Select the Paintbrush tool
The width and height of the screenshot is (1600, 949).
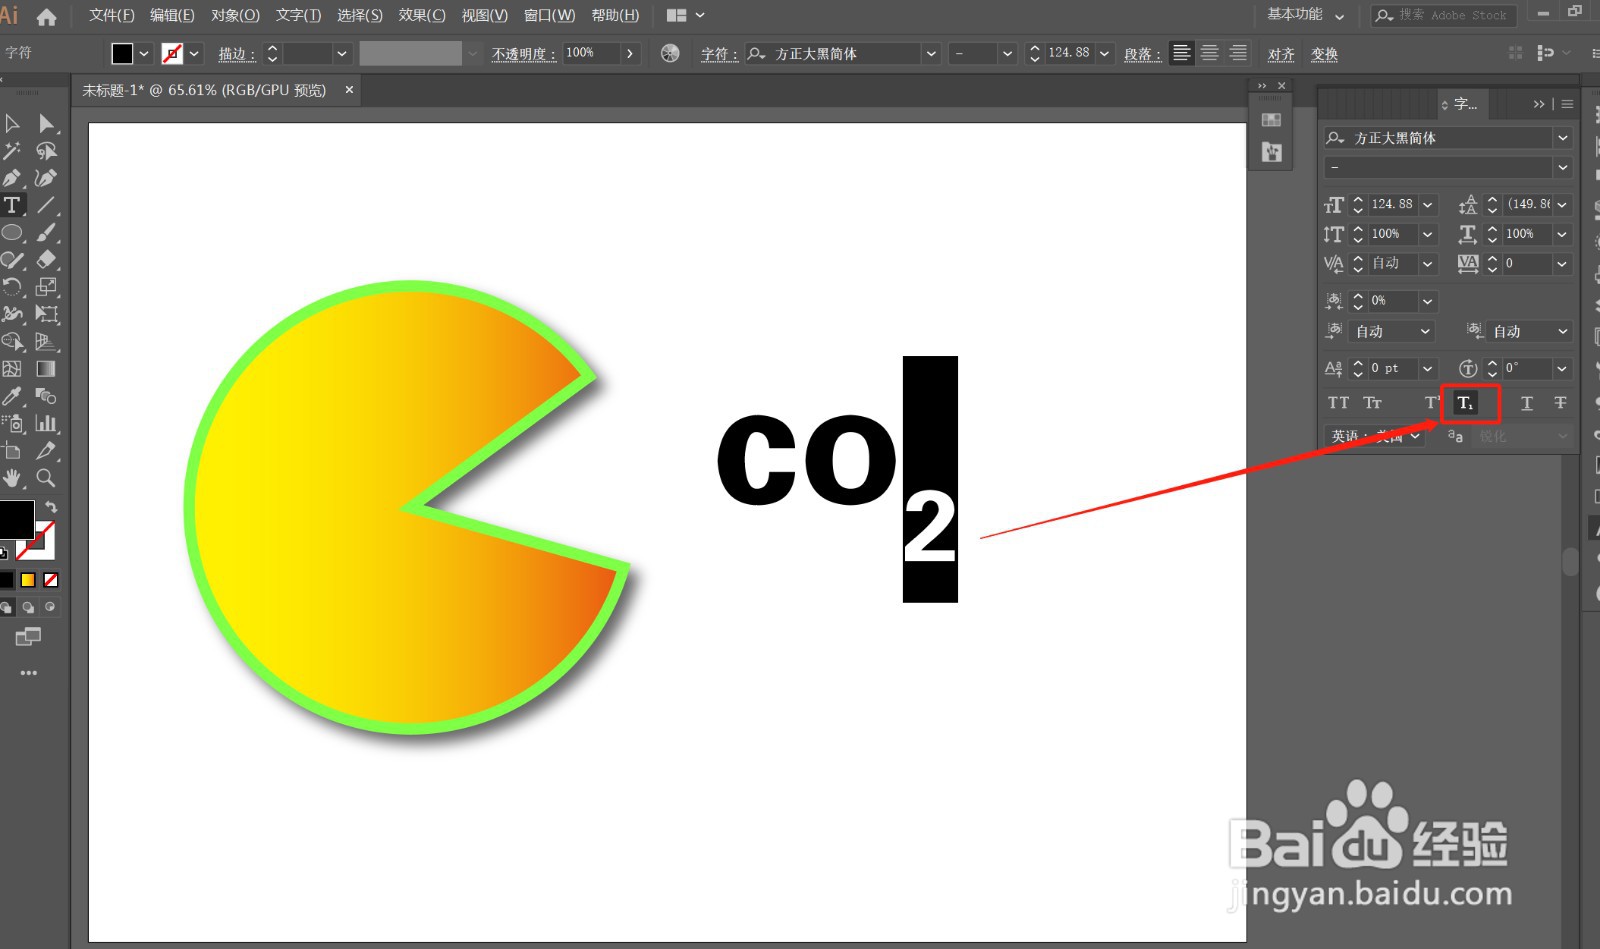(x=46, y=233)
